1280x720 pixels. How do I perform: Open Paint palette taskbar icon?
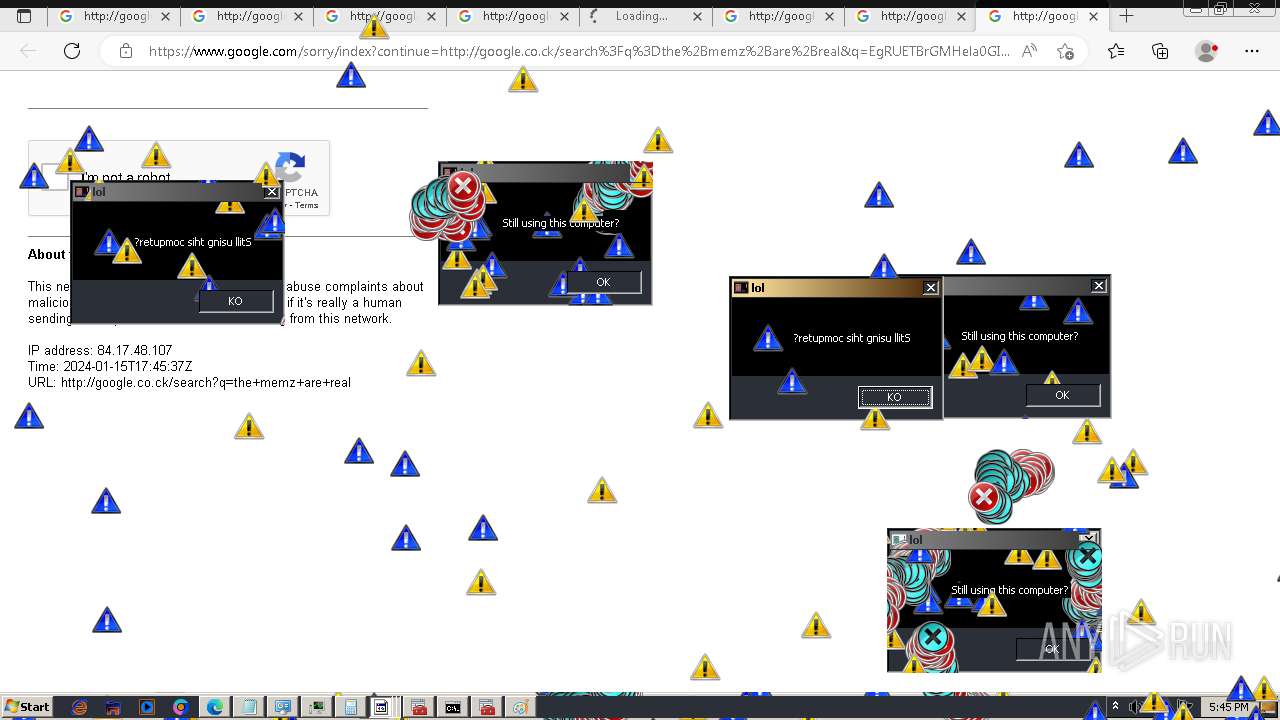click(520, 707)
